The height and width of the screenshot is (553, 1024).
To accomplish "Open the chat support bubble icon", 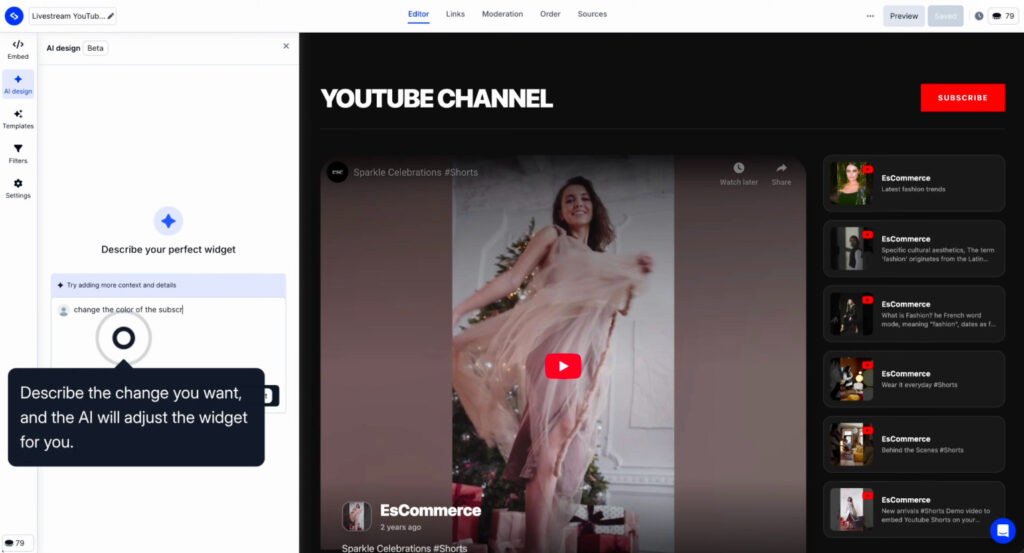I will pyautogui.click(x=1002, y=530).
